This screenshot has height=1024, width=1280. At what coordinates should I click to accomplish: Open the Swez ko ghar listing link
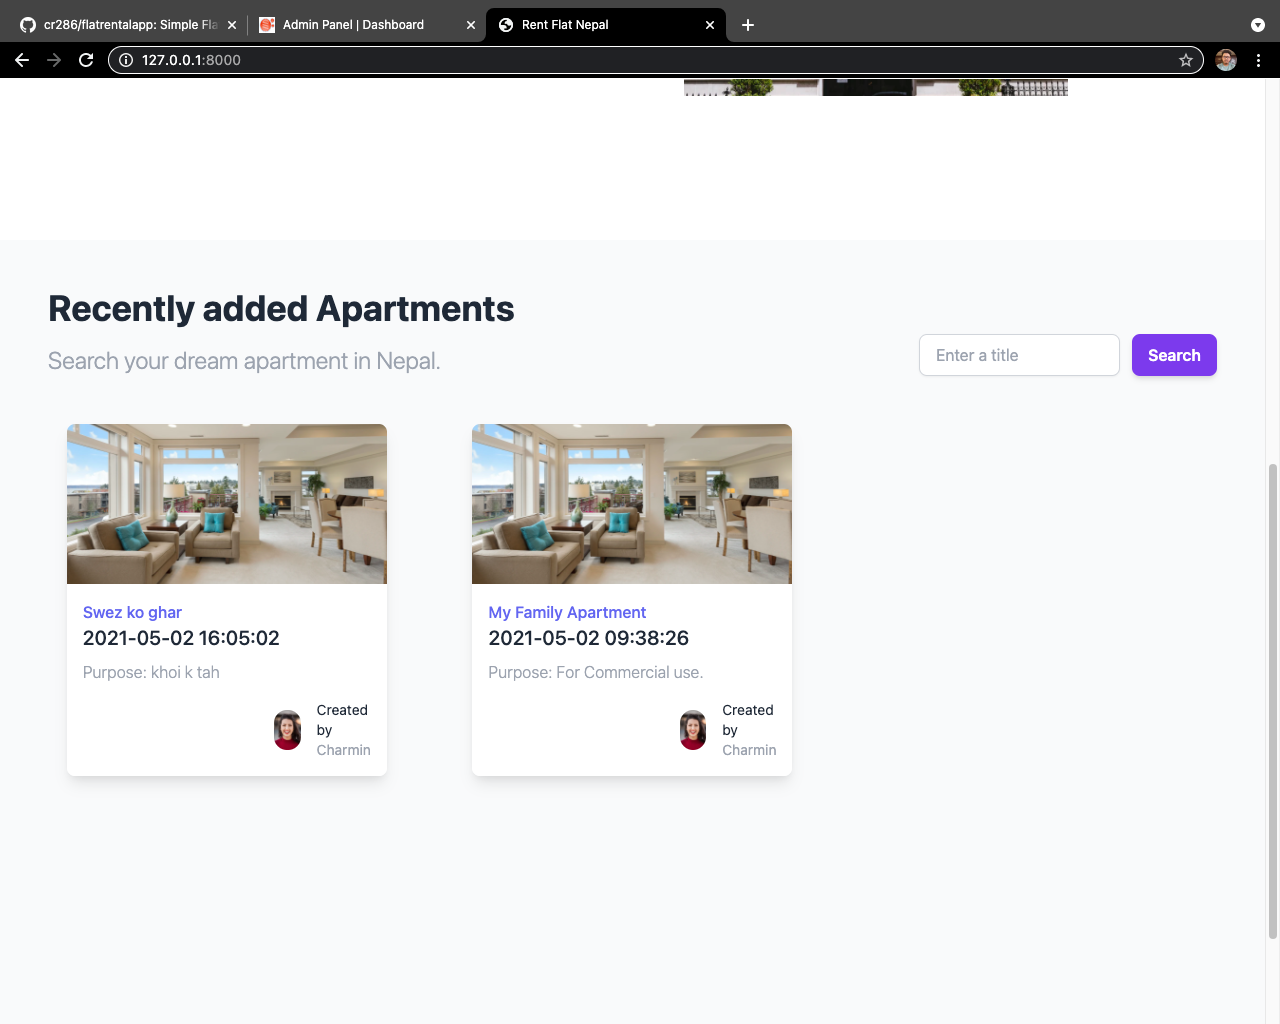(x=132, y=612)
